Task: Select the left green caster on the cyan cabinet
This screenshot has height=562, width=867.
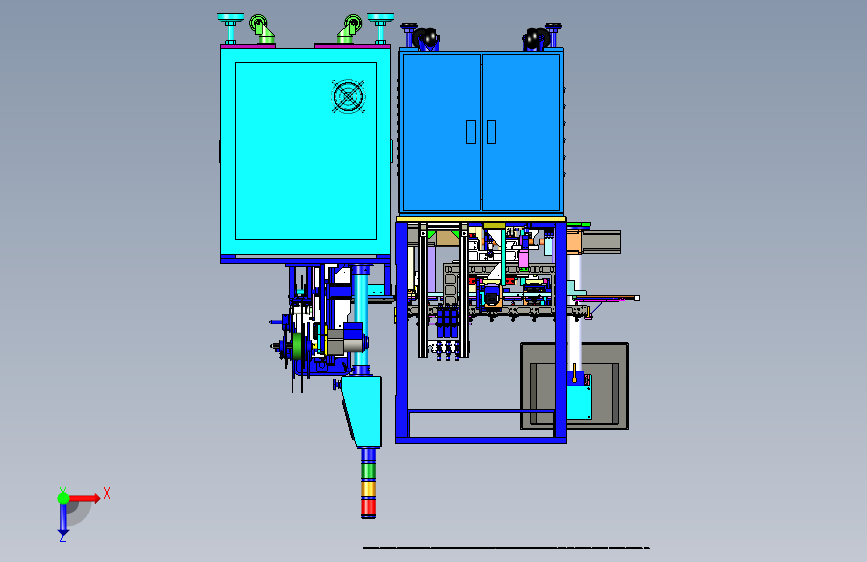Action: (261, 29)
